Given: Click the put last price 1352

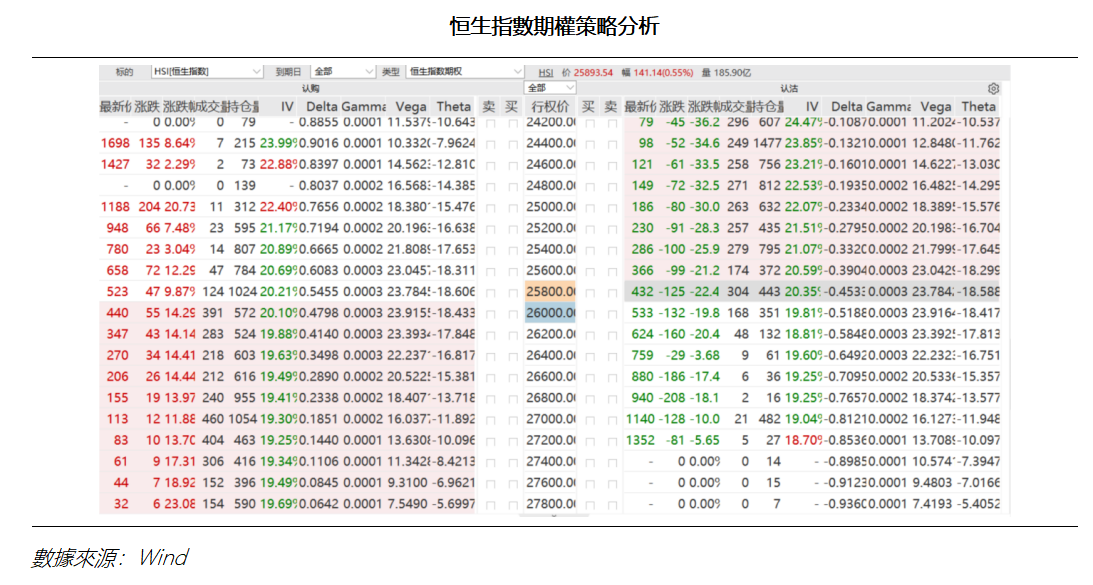Looking at the screenshot, I should coord(640,441).
